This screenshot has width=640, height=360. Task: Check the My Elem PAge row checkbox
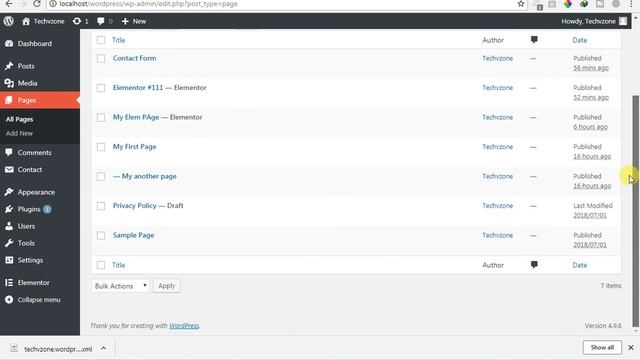point(101,118)
